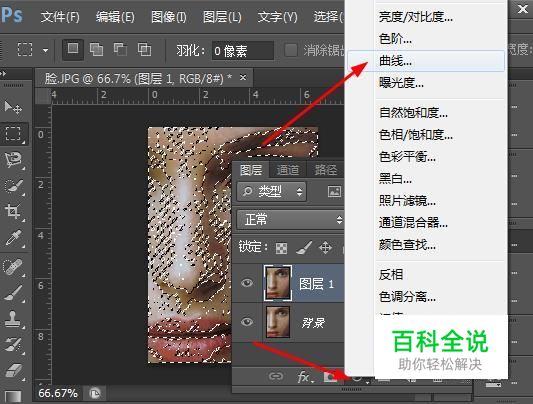This screenshot has height=404, width=533.
Task: Select the Quick Selection tool
Action: coord(13,186)
